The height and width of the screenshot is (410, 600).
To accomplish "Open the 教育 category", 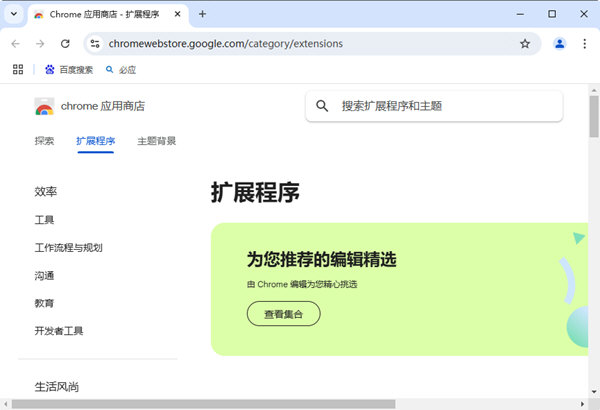I will coord(44,303).
